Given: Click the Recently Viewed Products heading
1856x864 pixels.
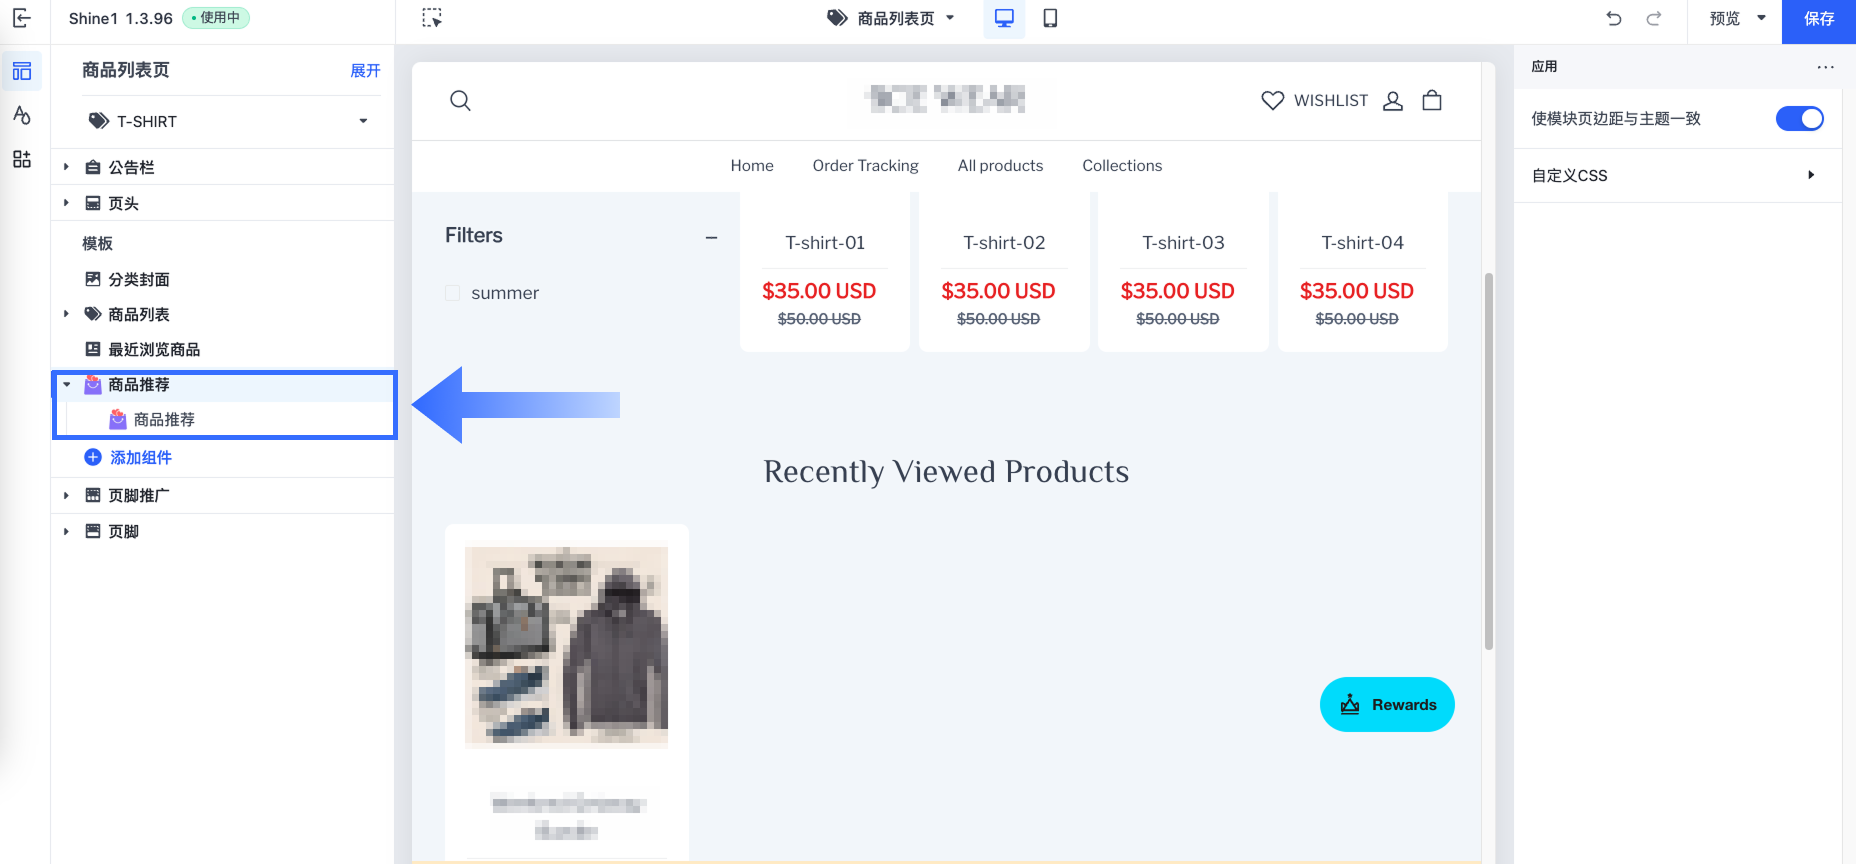Looking at the screenshot, I should pyautogui.click(x=946, y=471).
